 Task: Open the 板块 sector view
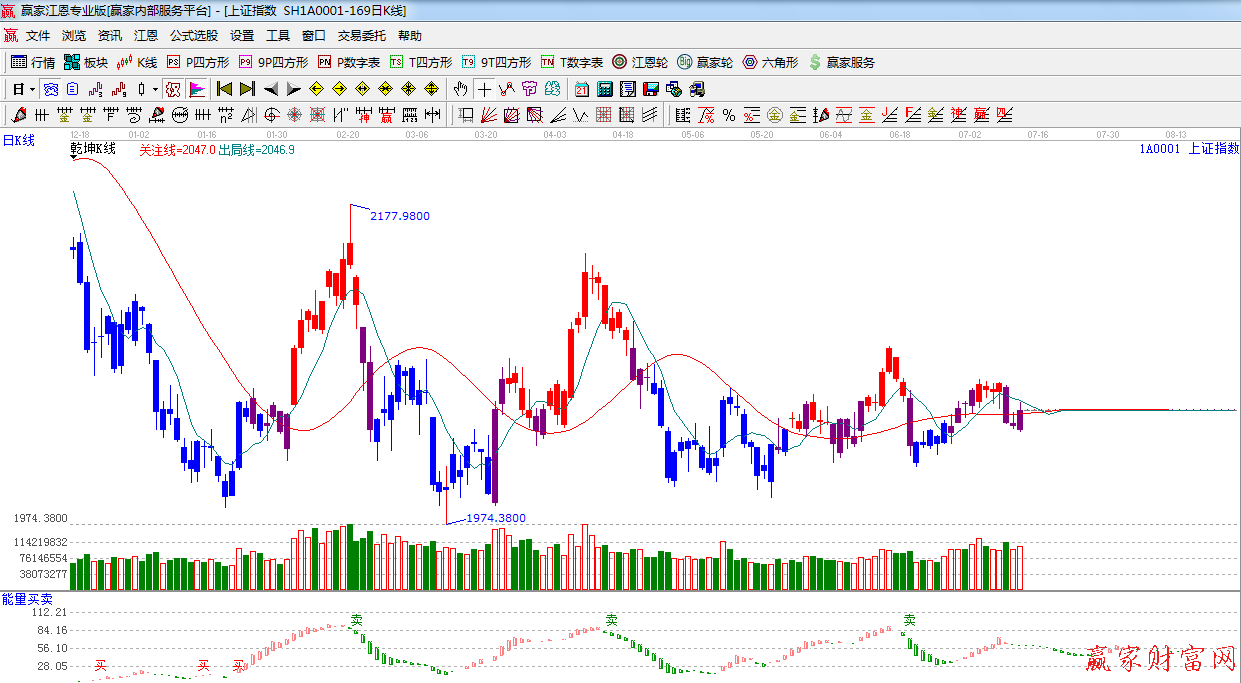(x=86, y=62)
